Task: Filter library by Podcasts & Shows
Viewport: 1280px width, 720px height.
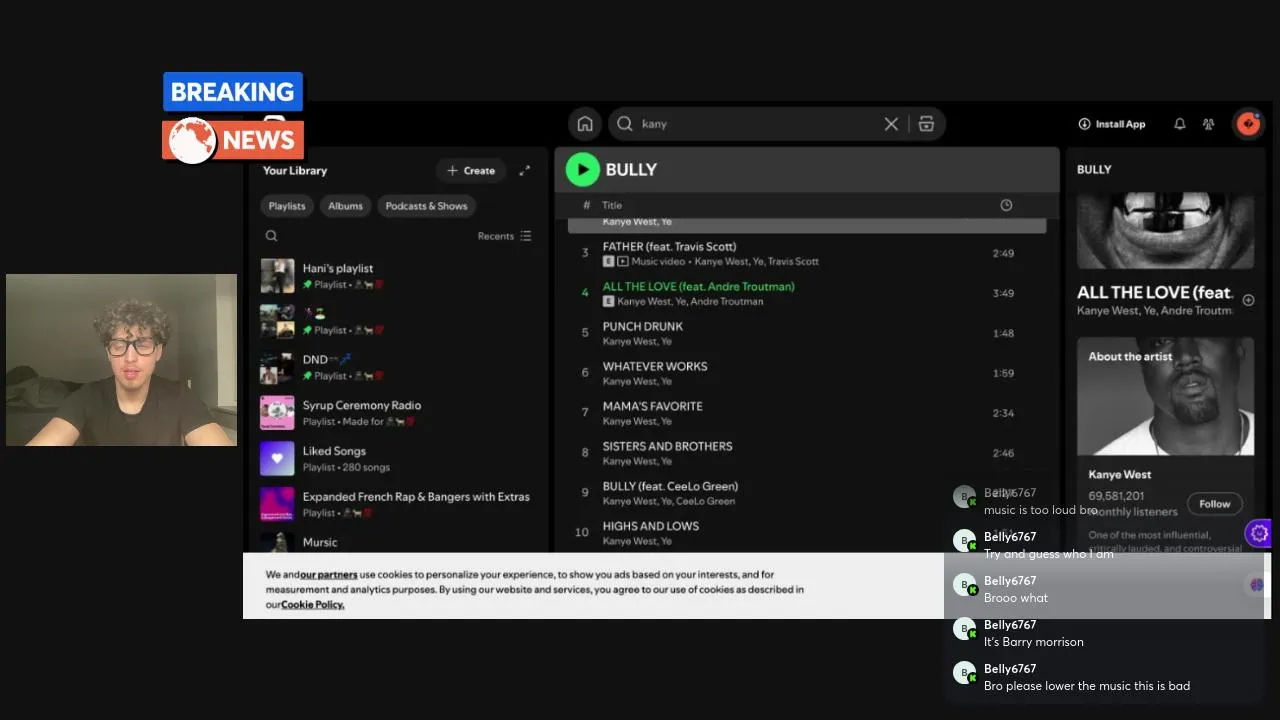Action: pos(426,206)
